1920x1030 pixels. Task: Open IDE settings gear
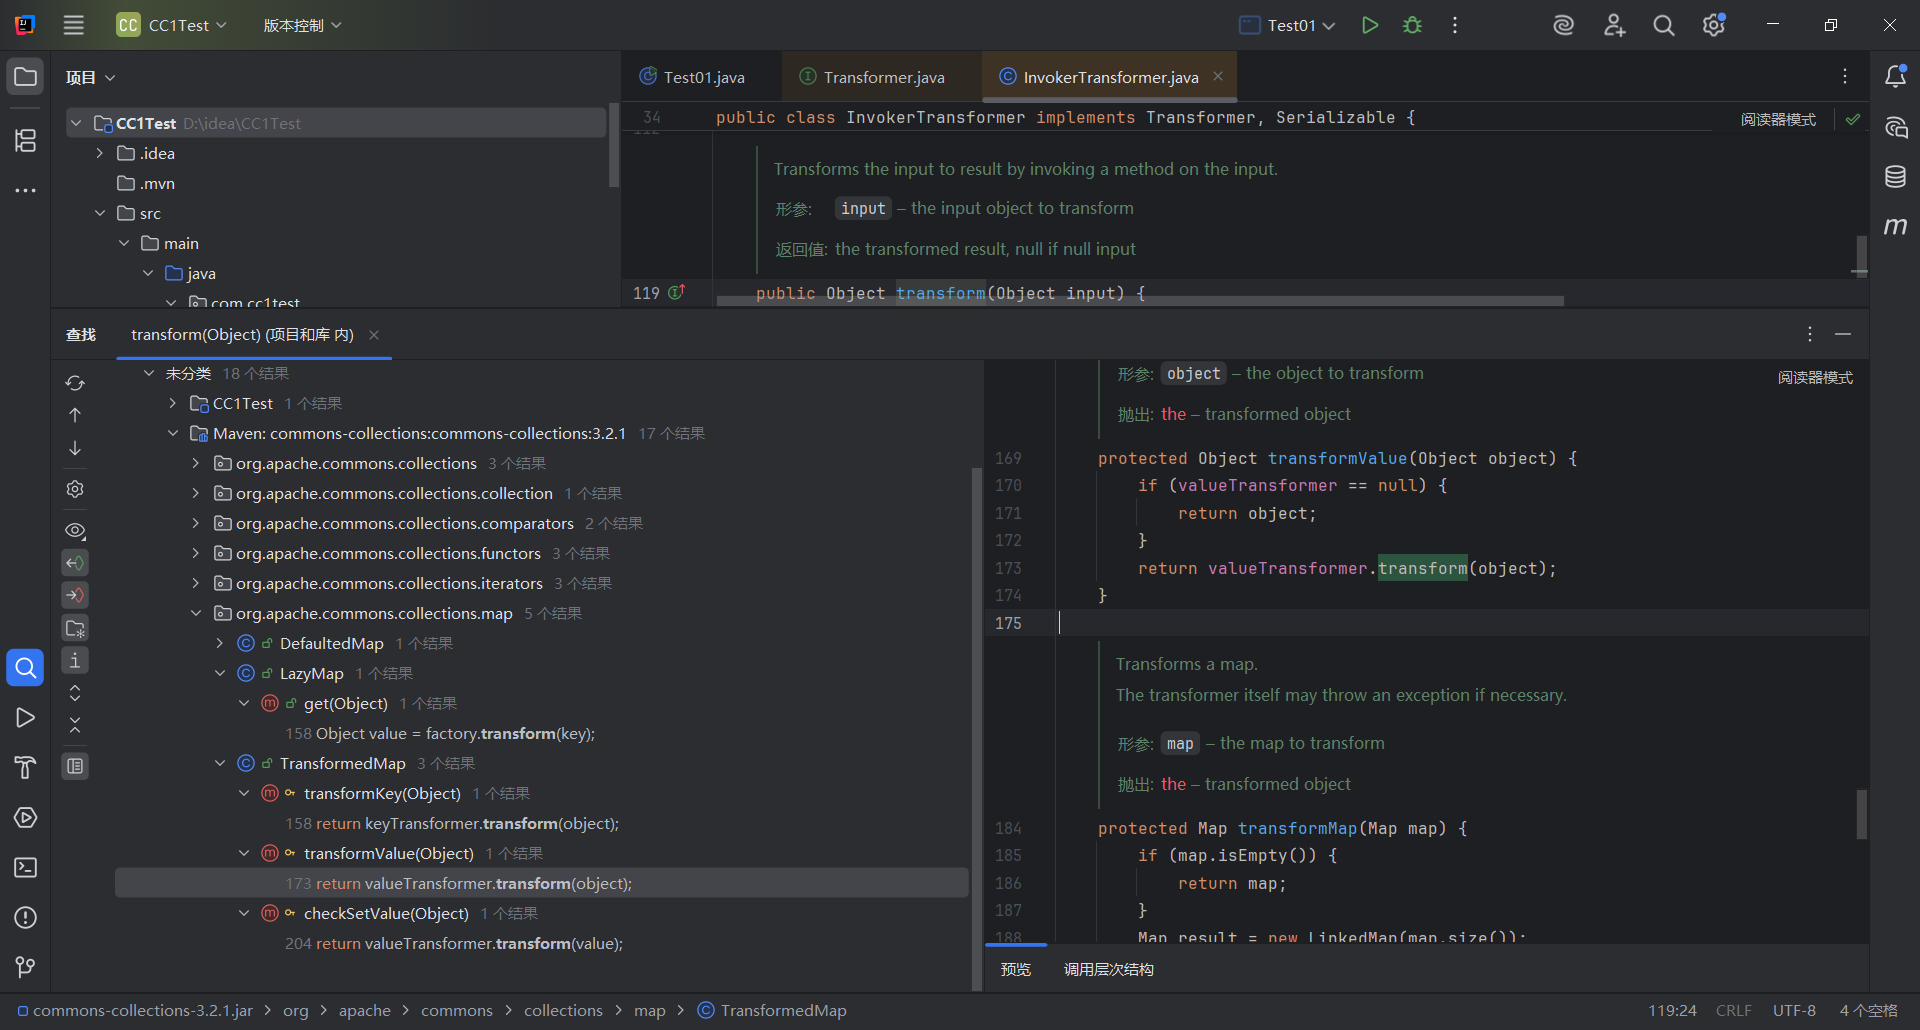point(1714,25)
